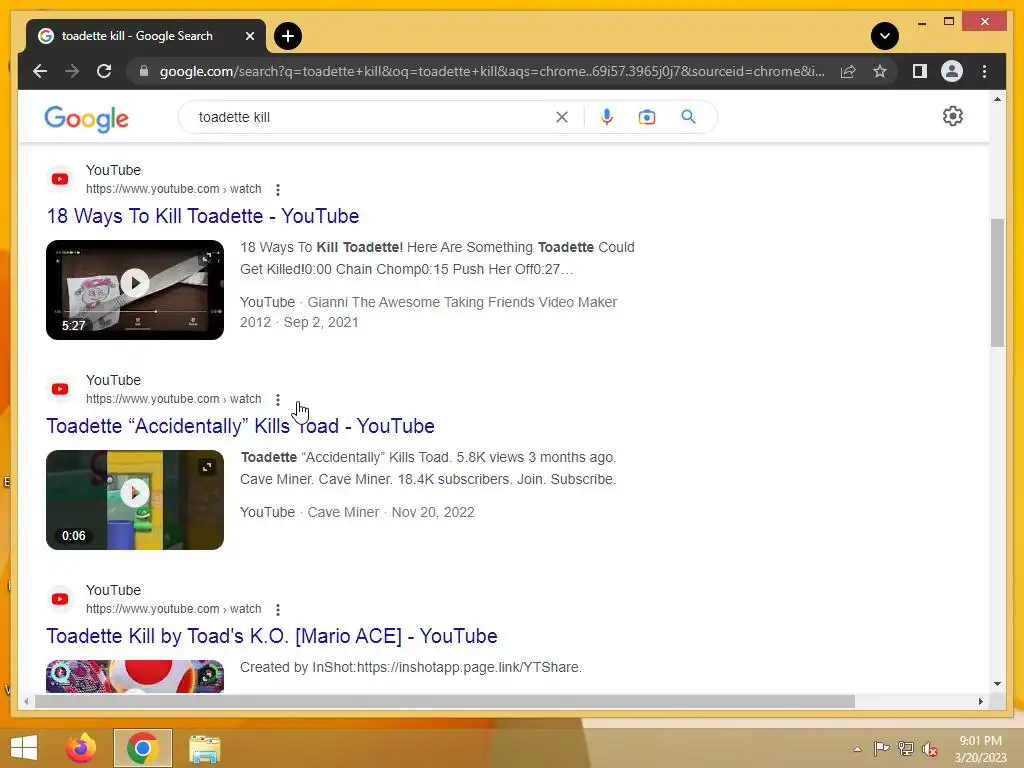Open '18 Ways To Kill Toadette - YouTube' result
This screenshot has width=1024, height=768.
coord(203,216)
